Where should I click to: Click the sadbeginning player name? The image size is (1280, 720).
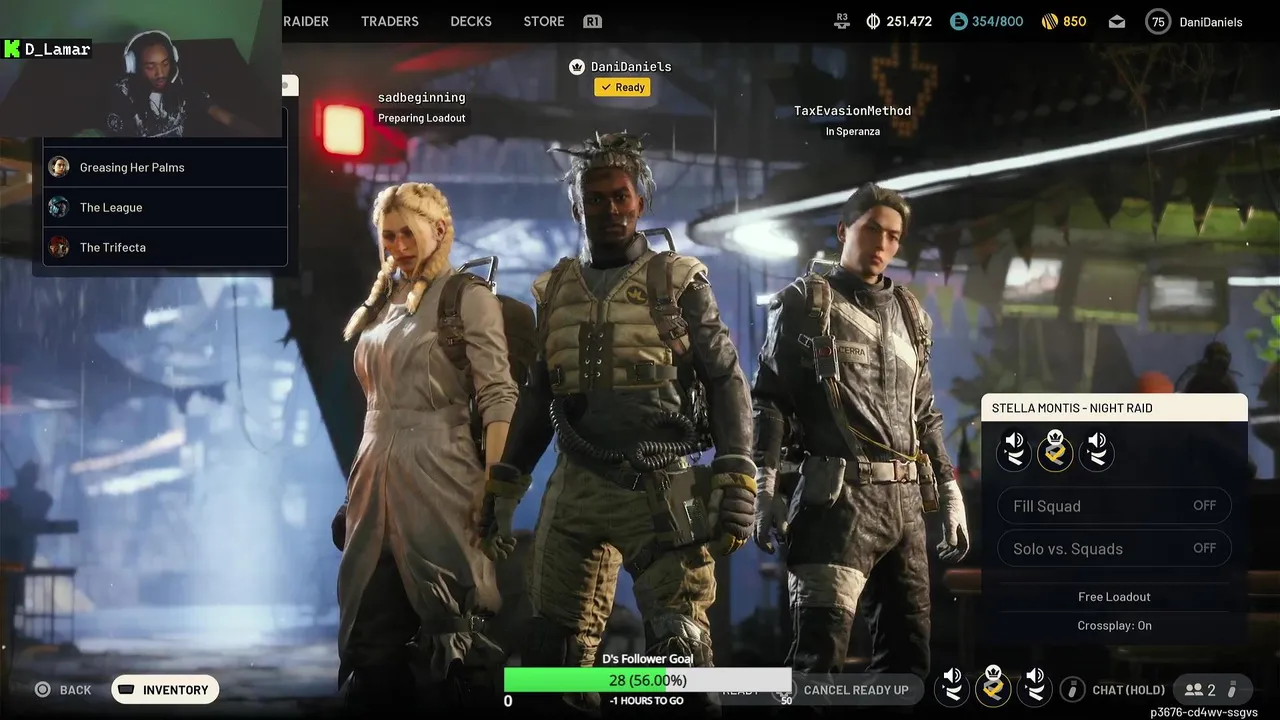coord(421,97)
